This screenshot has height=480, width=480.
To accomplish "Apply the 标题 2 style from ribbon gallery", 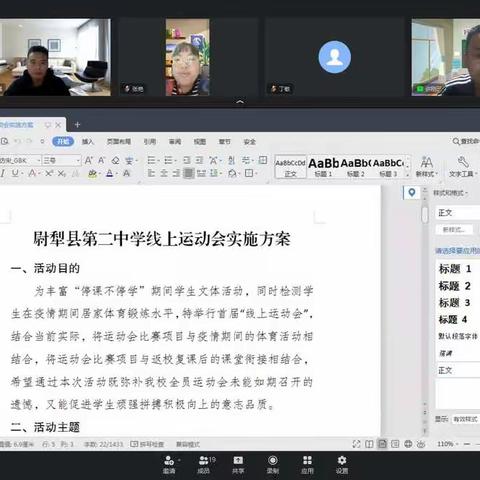I will pyautogui.click(x=356, y=167).
